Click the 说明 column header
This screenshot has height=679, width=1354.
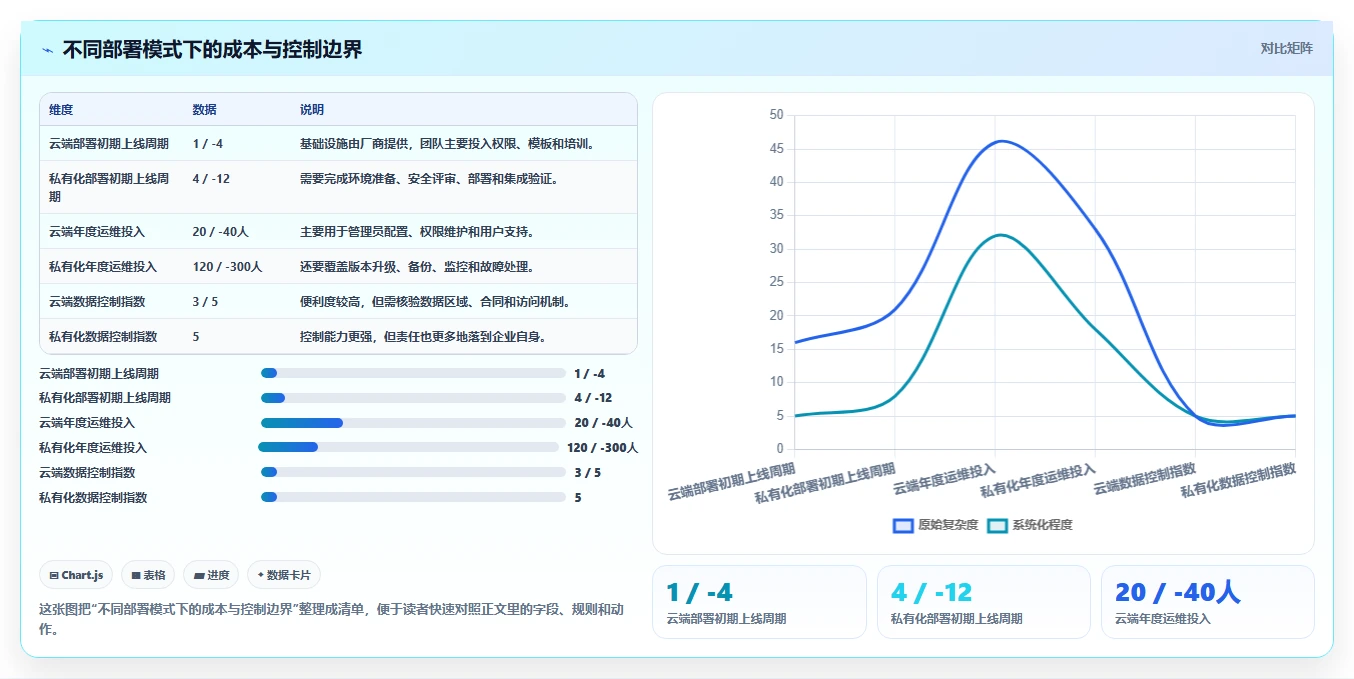312,110
